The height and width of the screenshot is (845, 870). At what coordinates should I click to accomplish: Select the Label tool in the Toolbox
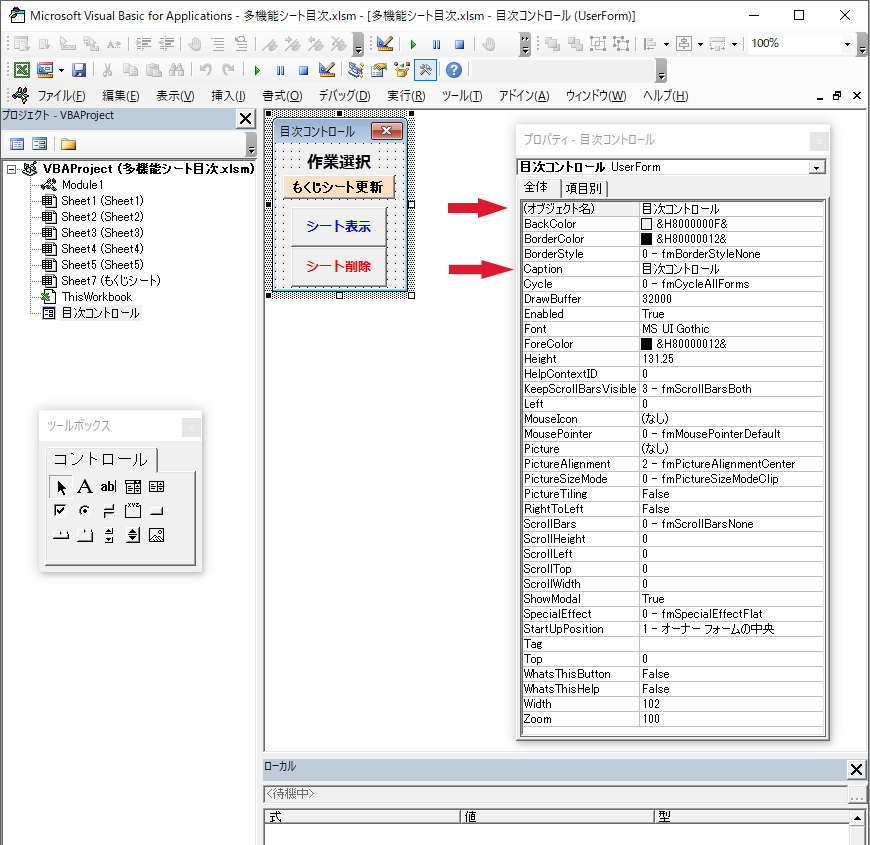point(84,487)
